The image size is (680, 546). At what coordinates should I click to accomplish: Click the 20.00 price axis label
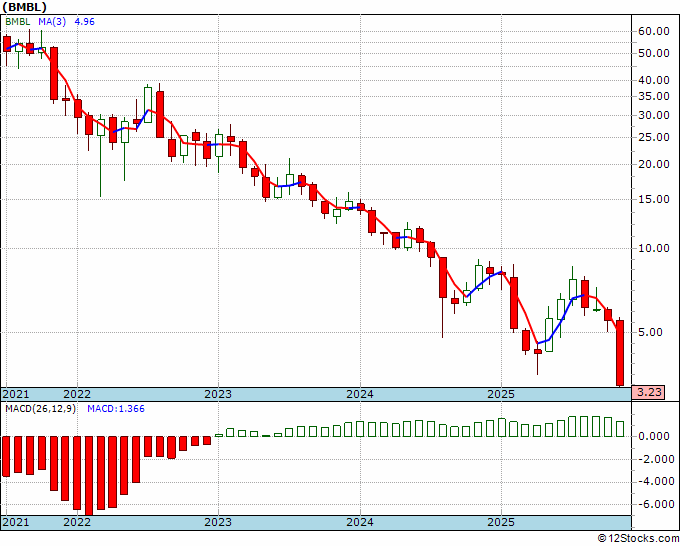pyautogui.click(x=654, y=164)
